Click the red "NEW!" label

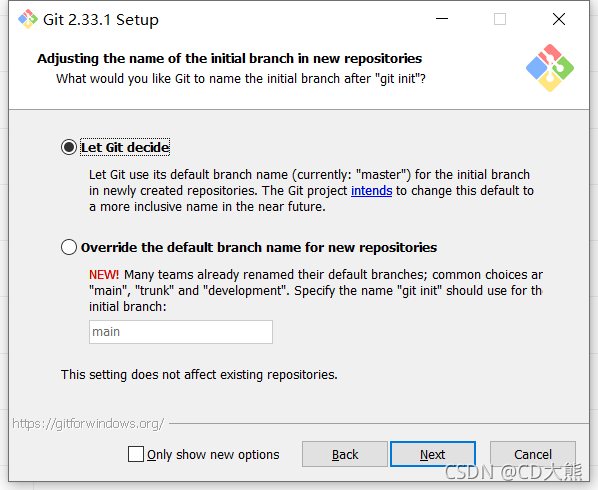pyautogui.click(x=104, y=275)
